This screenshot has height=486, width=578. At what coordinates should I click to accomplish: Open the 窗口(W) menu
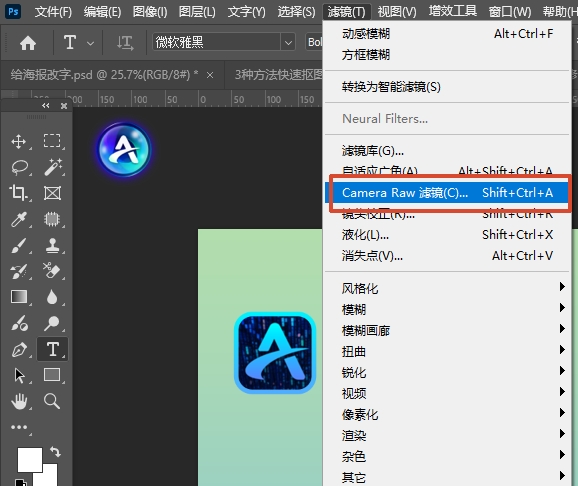509,12
